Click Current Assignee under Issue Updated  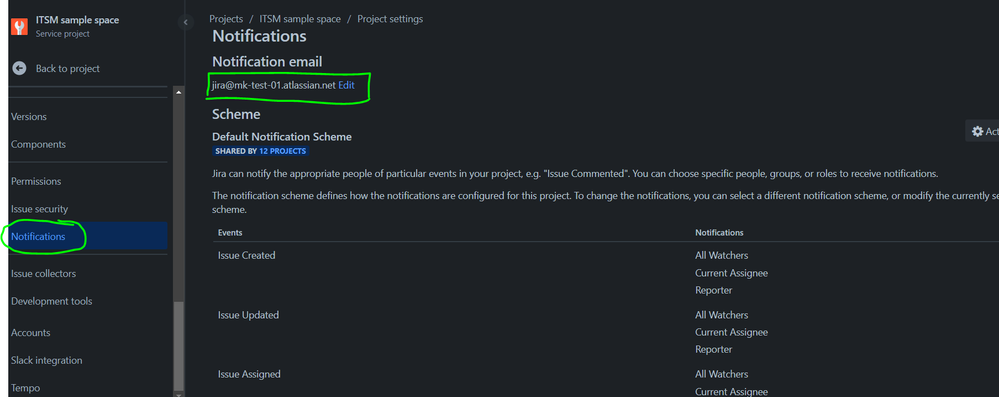(731, 332)
